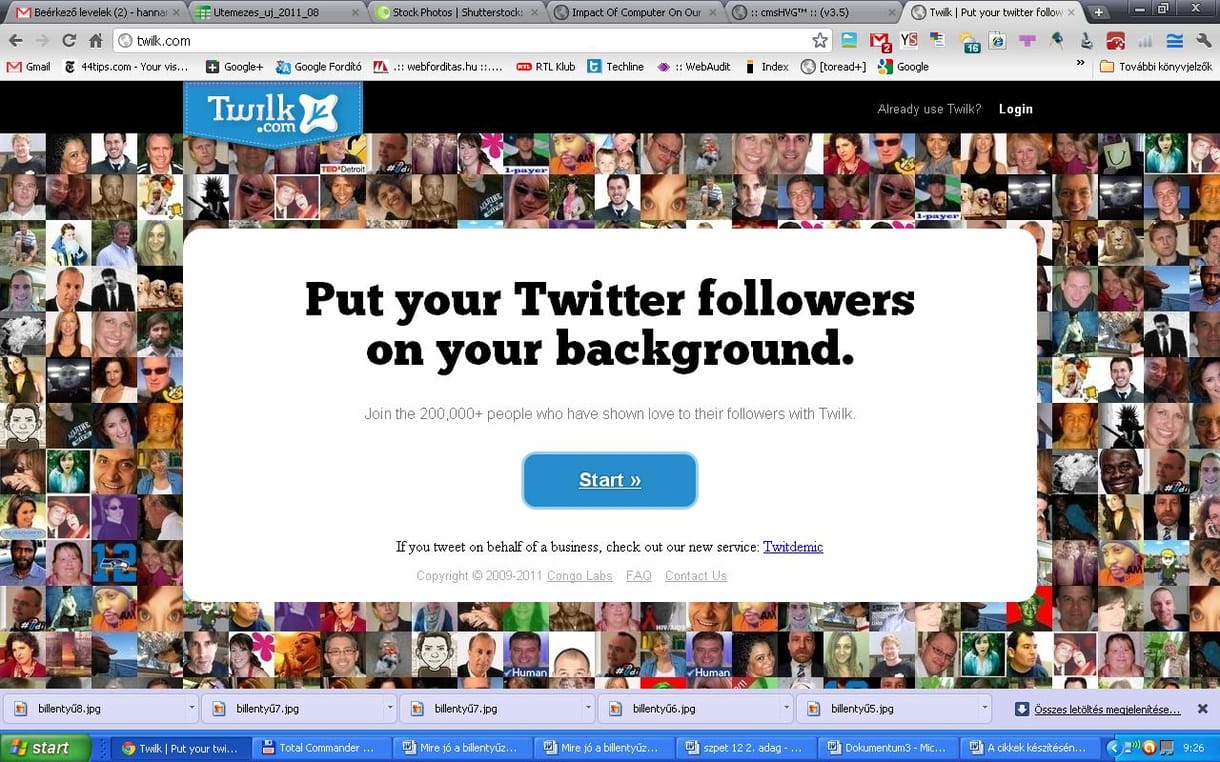Click the IE Tab extension icon
The height and width of the screenshot is (762, 1220).
click(997, 41)
